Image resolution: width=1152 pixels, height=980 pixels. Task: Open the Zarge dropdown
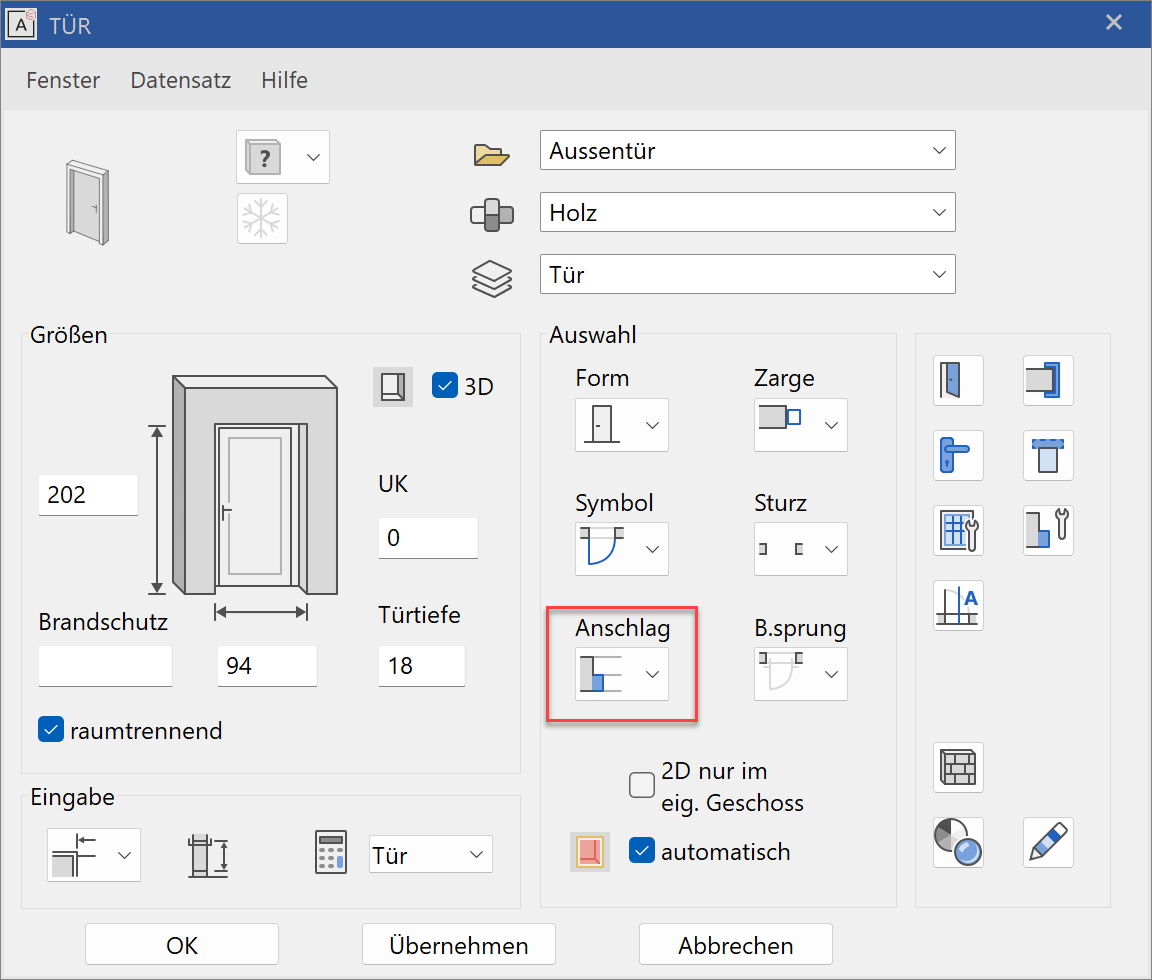point(800,425)
